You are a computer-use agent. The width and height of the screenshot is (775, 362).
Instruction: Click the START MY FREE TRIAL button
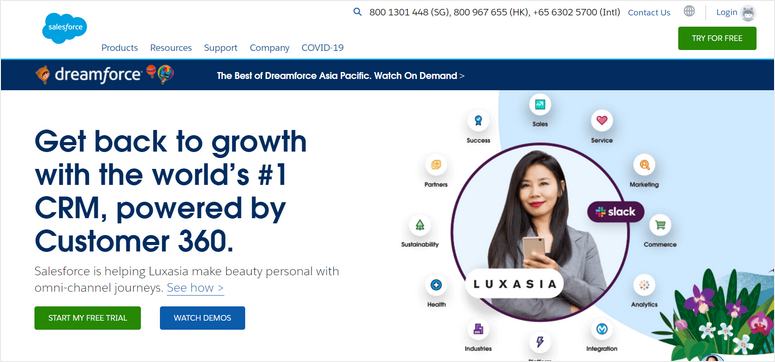pyautogui.click(x=87, y=318)
